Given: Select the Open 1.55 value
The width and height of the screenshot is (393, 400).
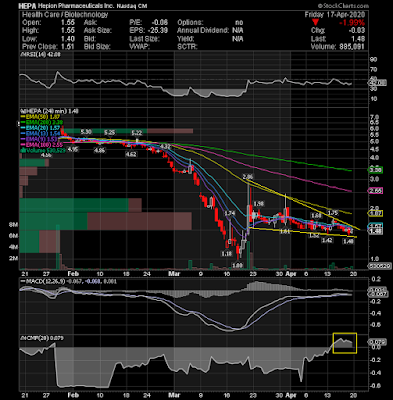Looking at the screenshot, I should [x=68, y=22].
